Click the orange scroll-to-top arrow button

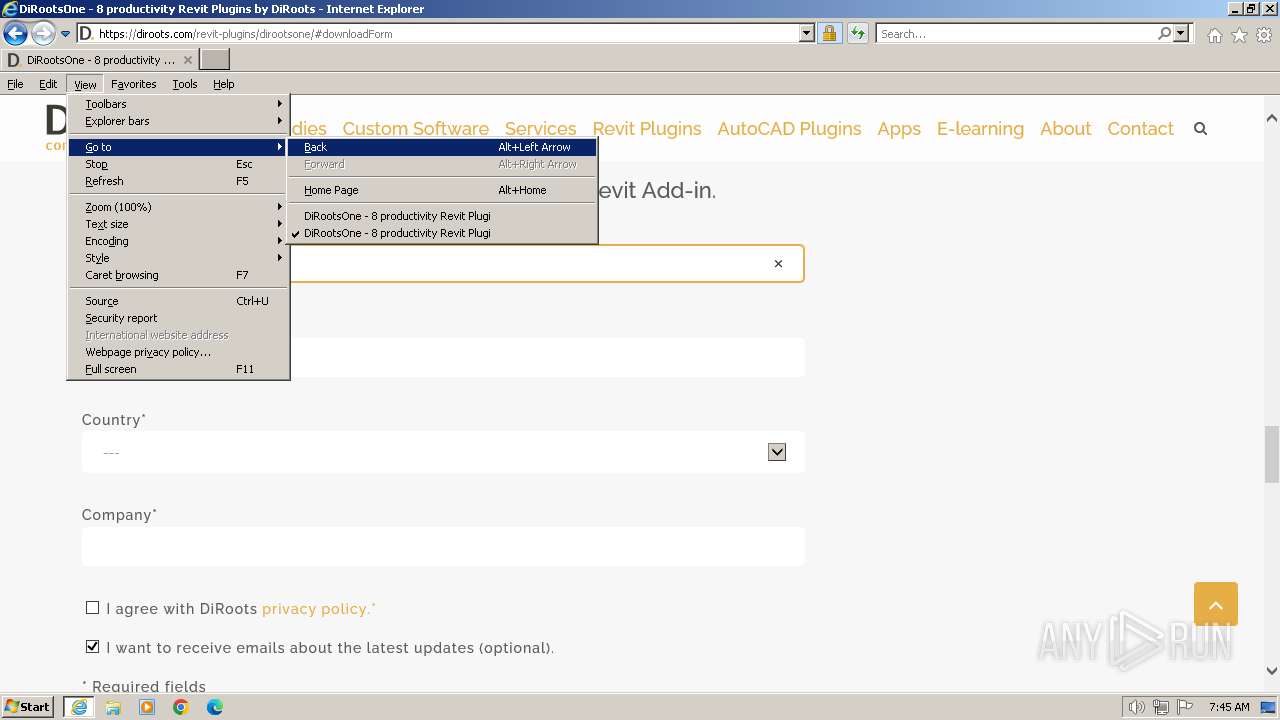[x=1216, y=604]
